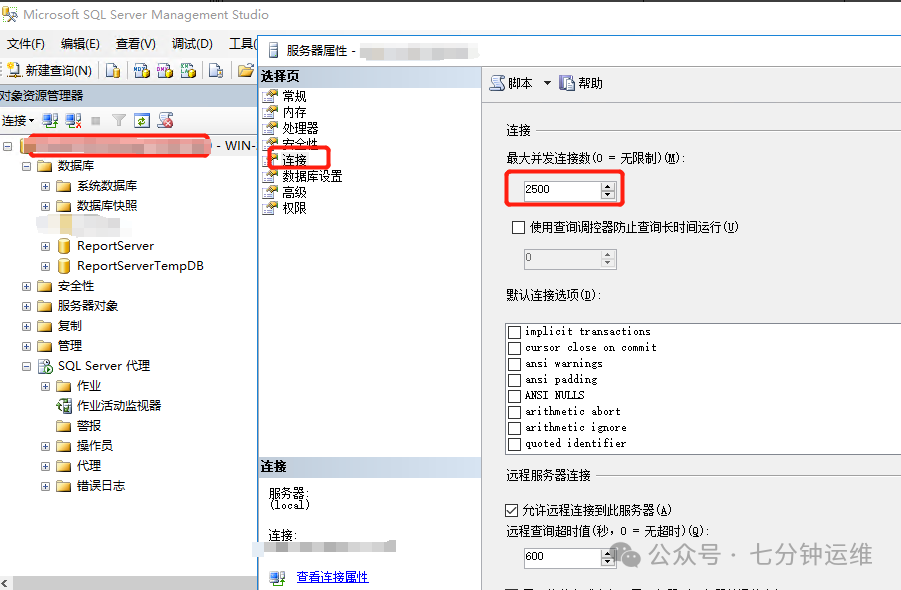Screen dimensions: 901x590
Task: Check the arithmetic abort option
Action: click(x=515, y=412)
